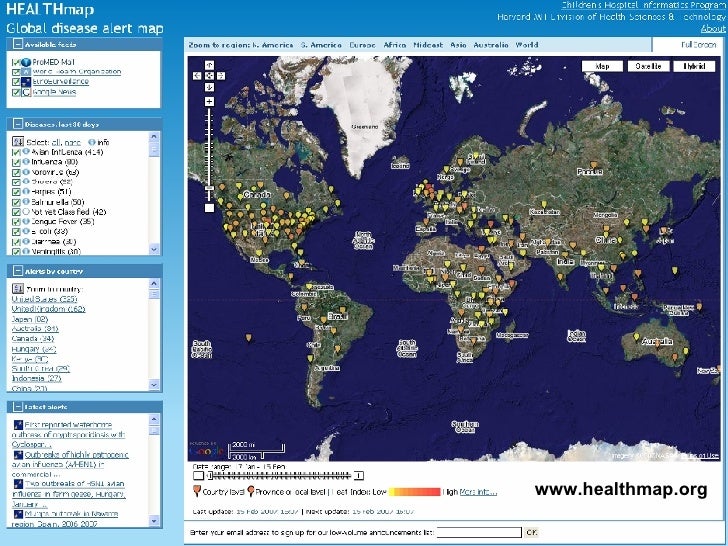Open the info icon next to Salmonella
This screenshot has height=546, width=728.
coord(26,202)
